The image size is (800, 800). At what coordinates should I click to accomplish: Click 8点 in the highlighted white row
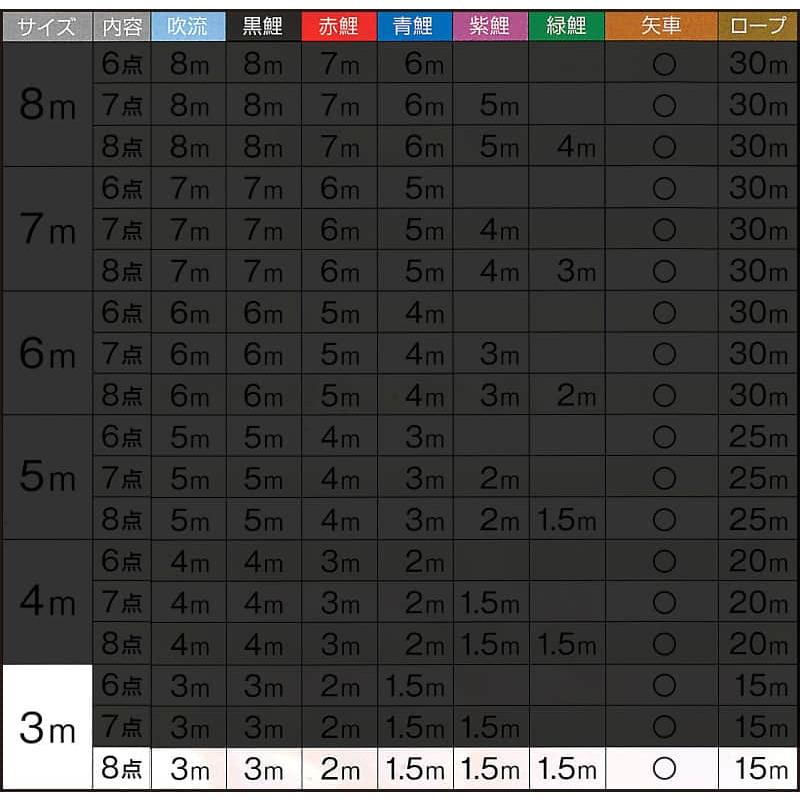122,768
